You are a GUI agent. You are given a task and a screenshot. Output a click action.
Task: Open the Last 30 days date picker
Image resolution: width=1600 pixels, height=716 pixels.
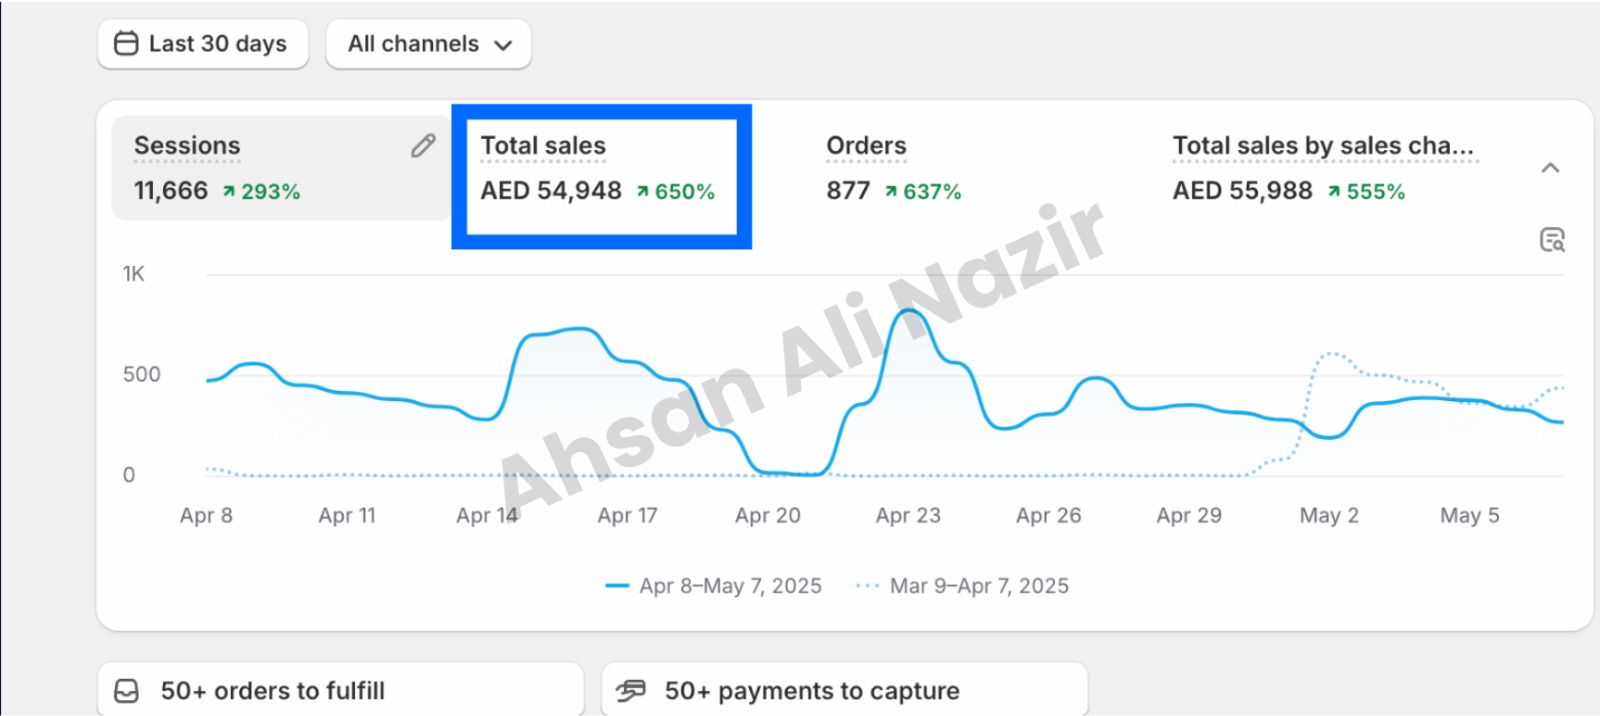[203, 45]
